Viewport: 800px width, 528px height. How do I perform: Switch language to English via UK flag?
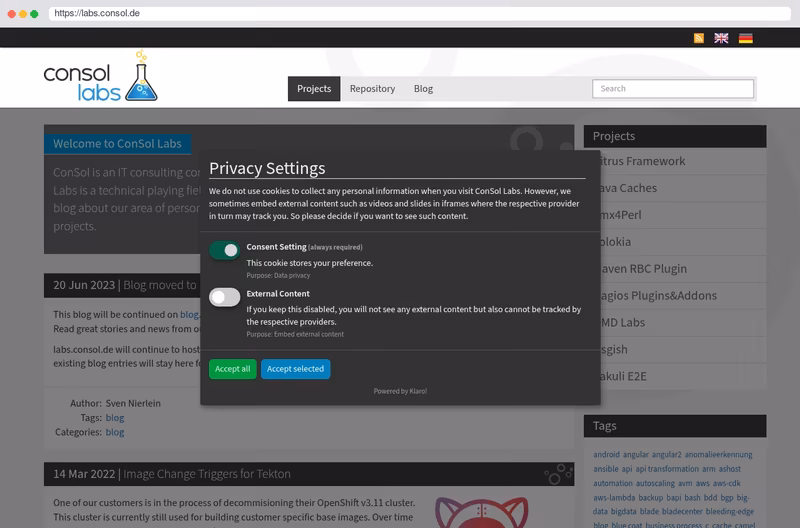[721, 38]
